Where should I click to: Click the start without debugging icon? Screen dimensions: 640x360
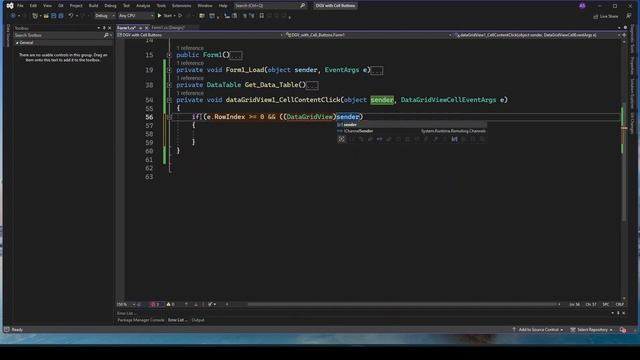click(x=180, y=16)
